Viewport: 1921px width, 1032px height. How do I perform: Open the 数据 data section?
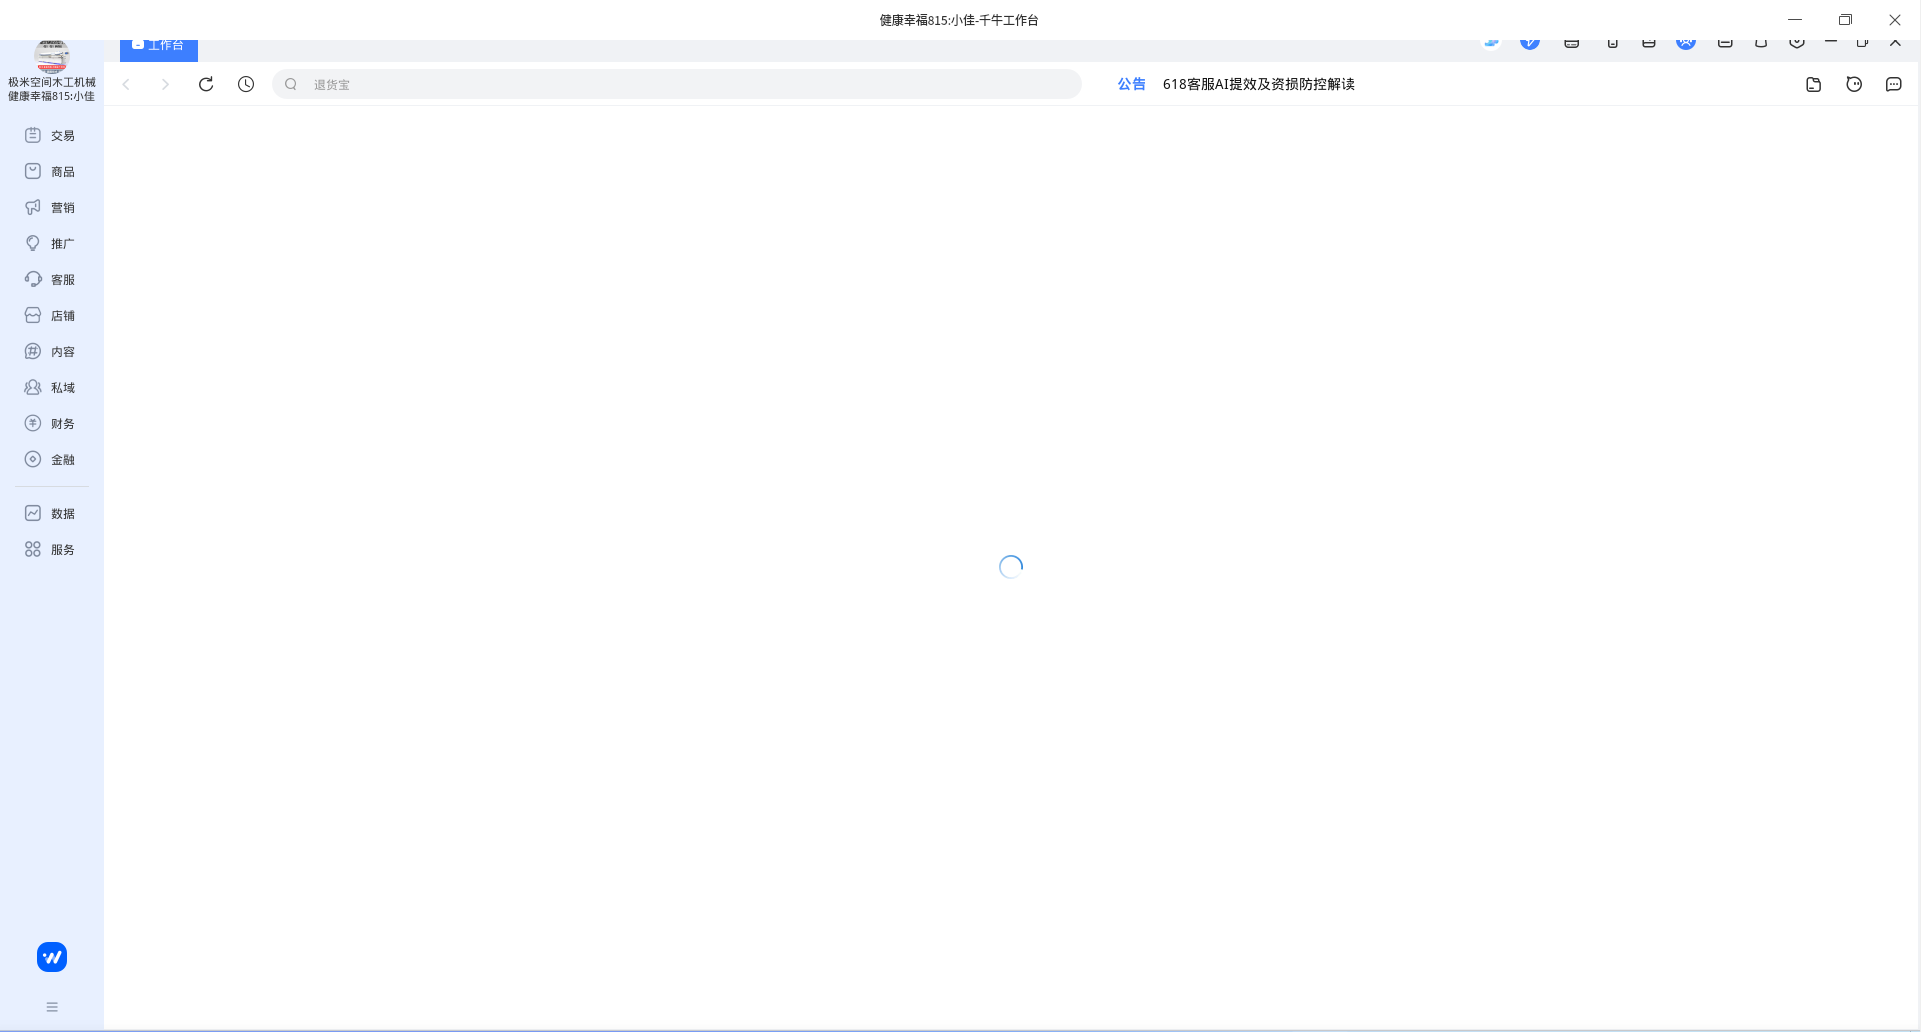point(52,513)
